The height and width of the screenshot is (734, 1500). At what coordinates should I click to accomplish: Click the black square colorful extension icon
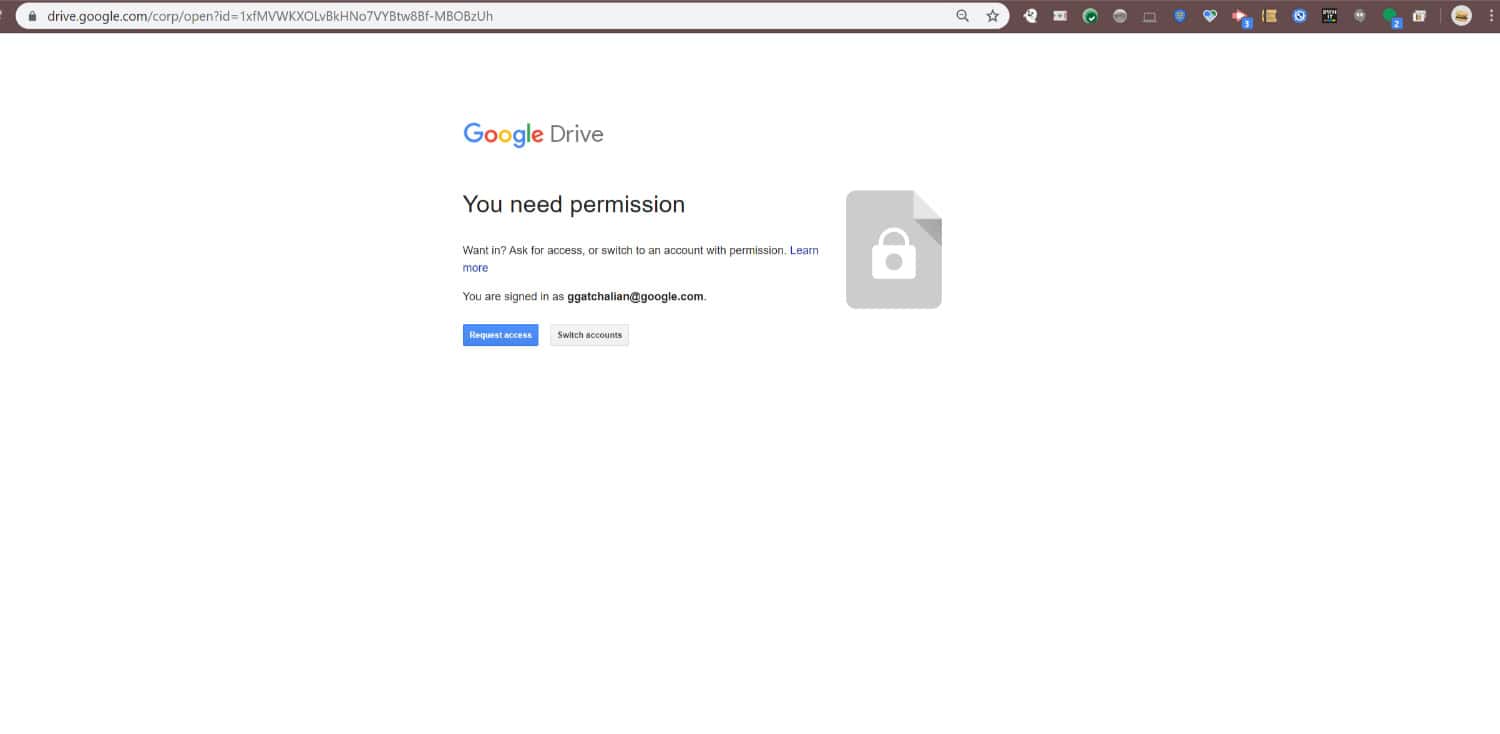[1329, 16]
